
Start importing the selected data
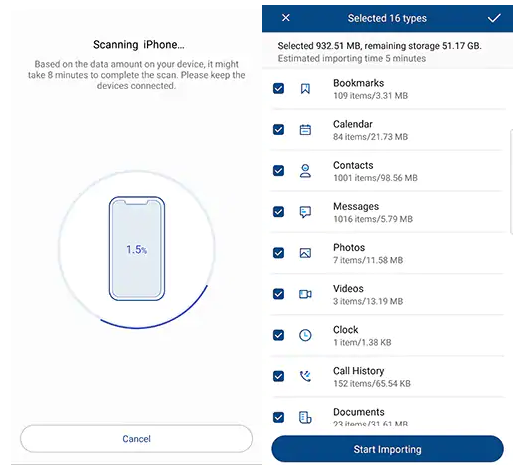[x=387, y=449]
